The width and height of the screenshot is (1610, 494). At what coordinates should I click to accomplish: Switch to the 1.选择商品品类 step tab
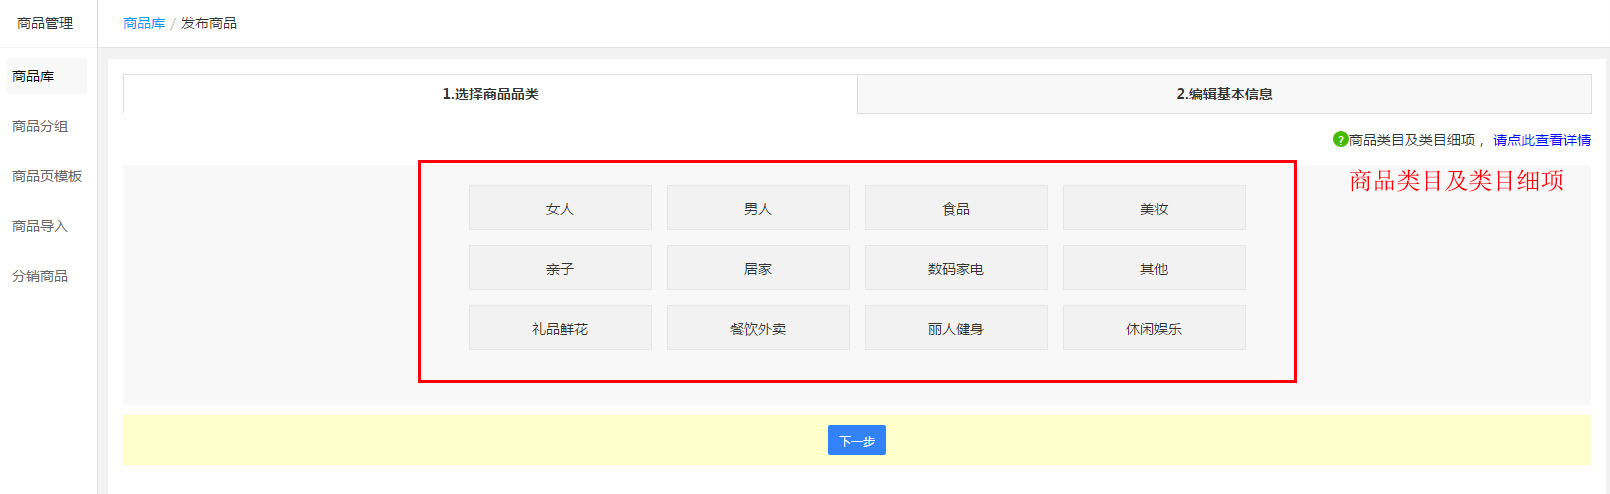pyautogui.click(x=490, y=94)
